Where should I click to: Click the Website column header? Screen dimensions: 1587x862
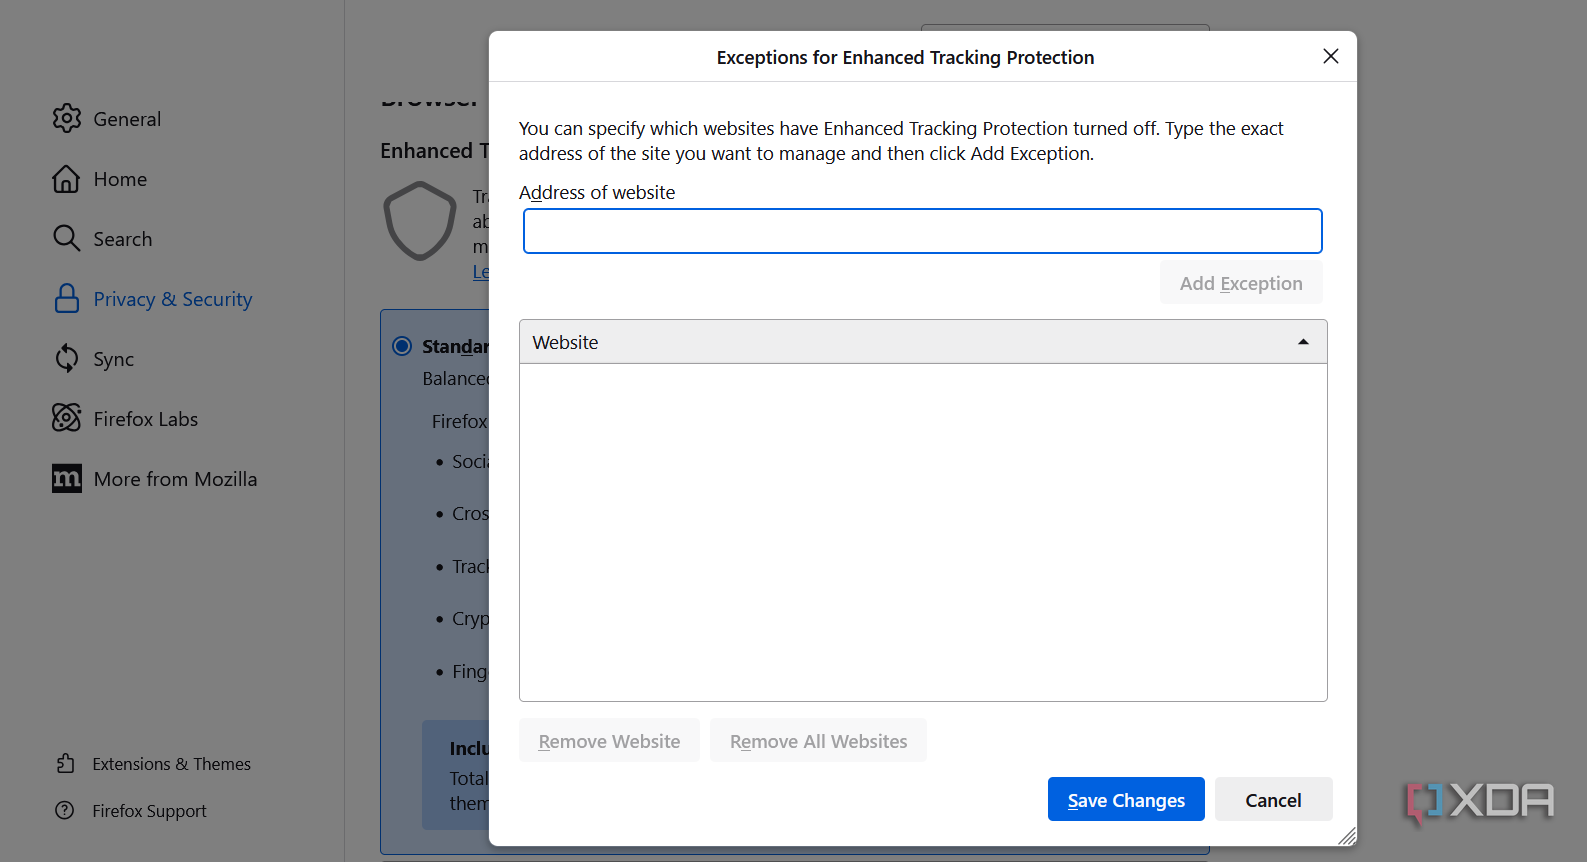click(x=923, y=342)
